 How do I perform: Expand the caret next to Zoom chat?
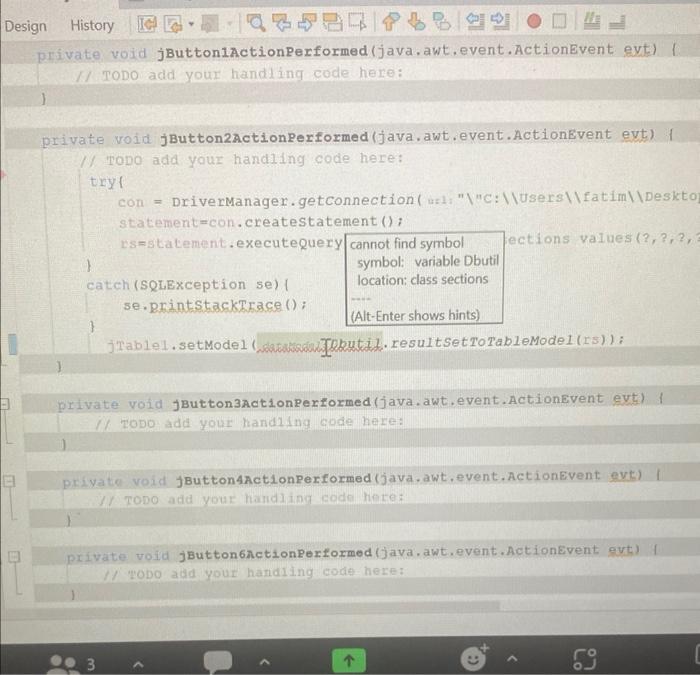[x=265, y=662]
